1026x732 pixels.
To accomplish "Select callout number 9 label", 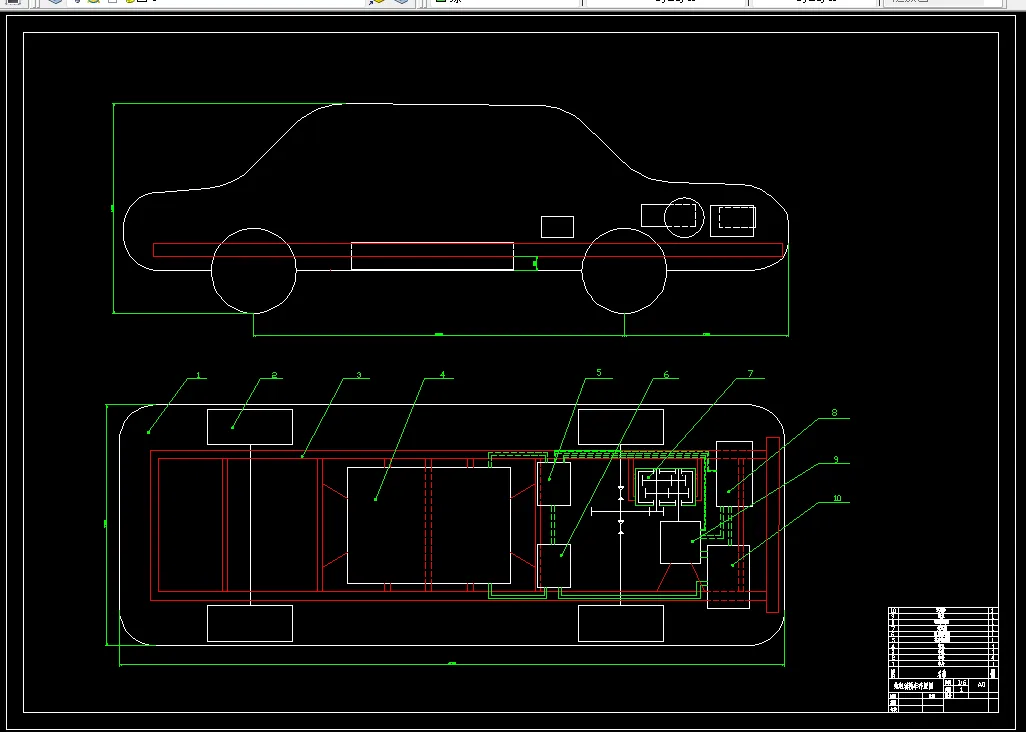I will (836, 460).
